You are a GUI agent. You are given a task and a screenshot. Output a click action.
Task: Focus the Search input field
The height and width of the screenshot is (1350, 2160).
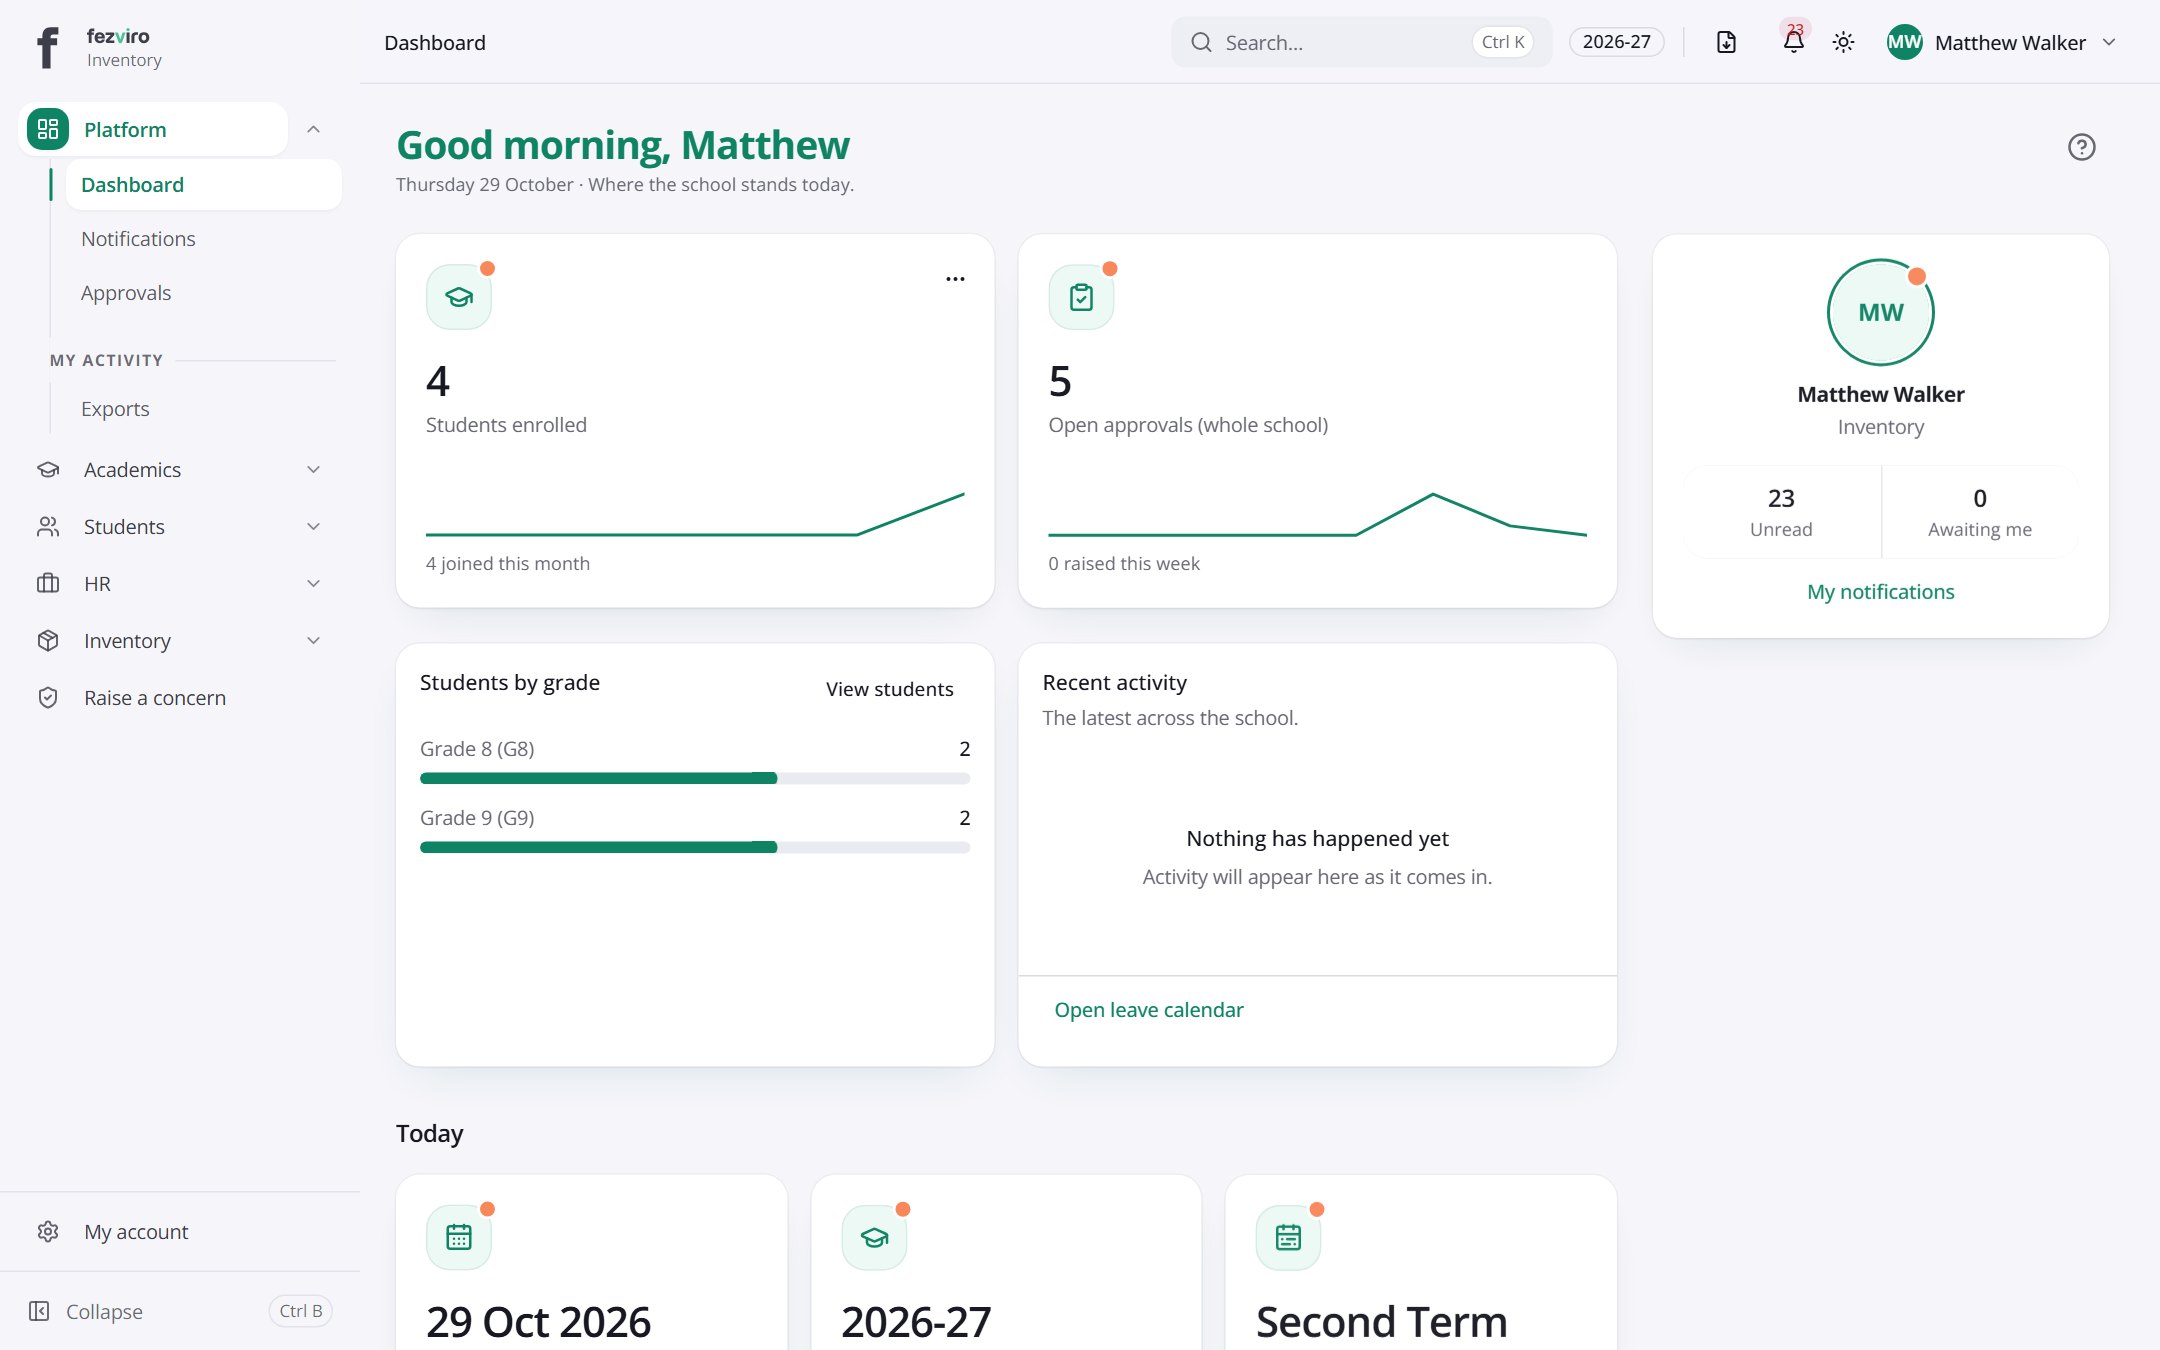(1361, 42)
